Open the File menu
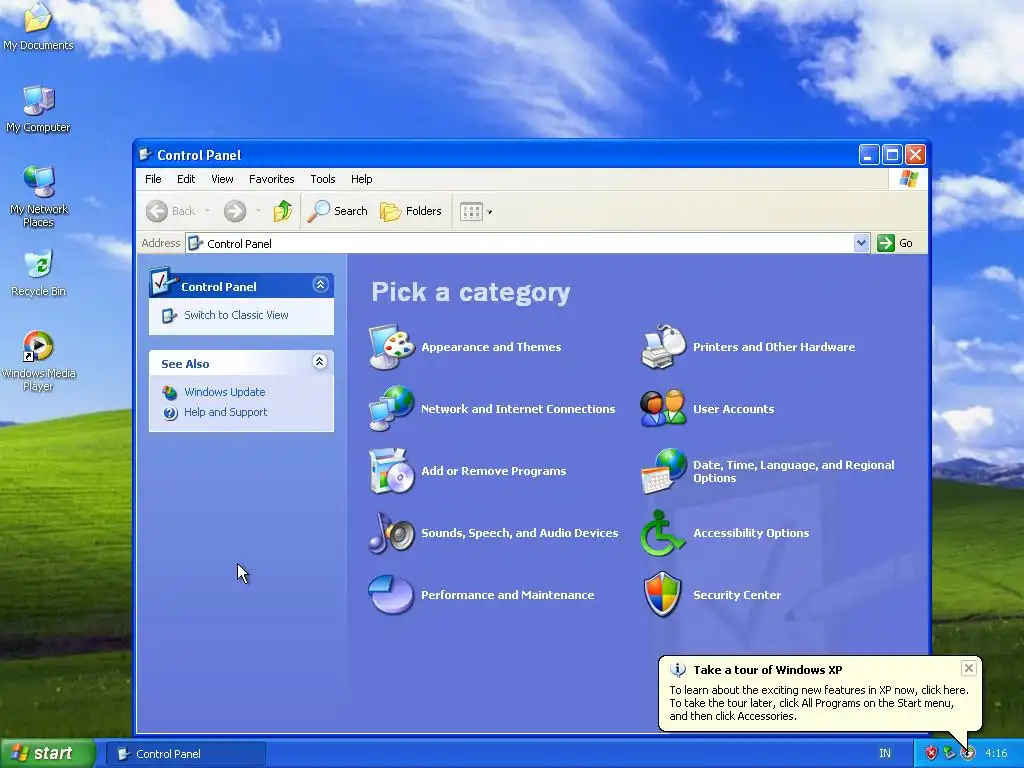 pos(153,179)
